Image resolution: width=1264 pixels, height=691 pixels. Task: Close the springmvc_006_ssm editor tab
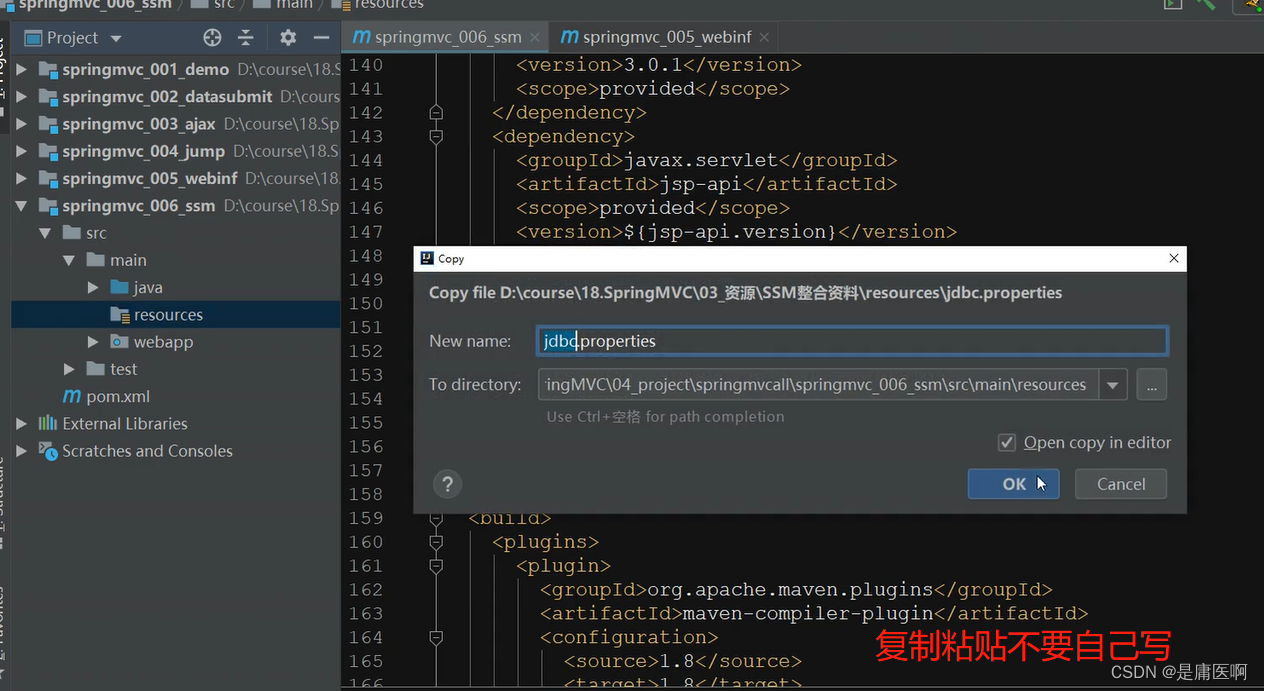536,38
